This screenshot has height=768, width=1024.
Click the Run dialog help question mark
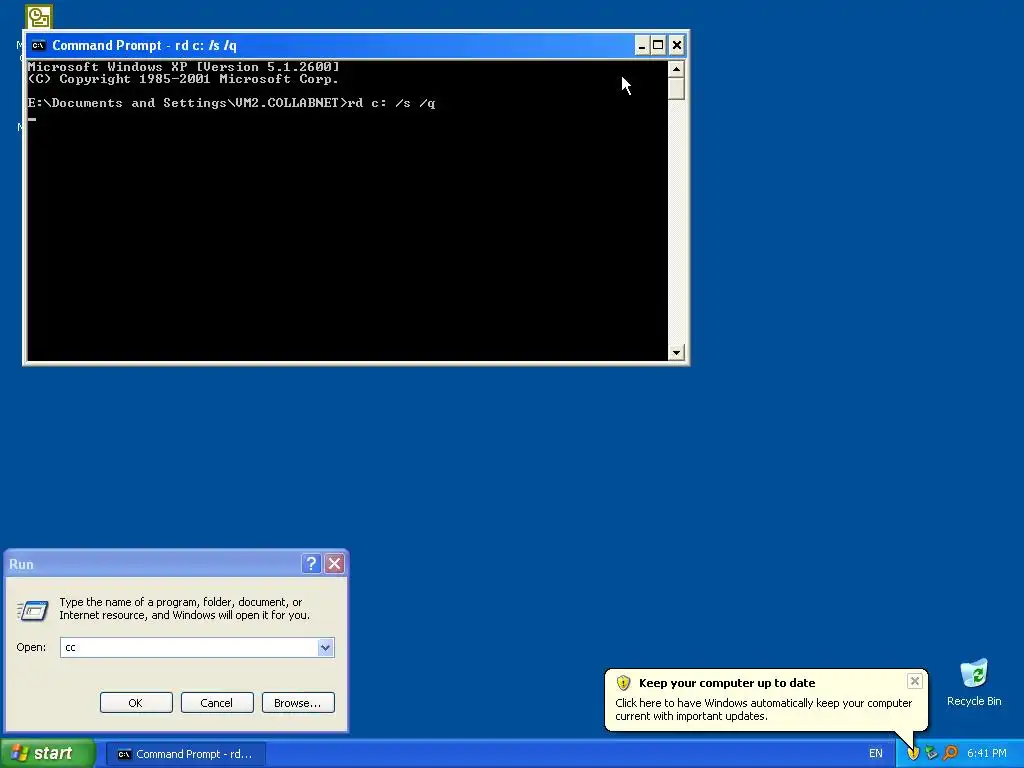(312, 564)
